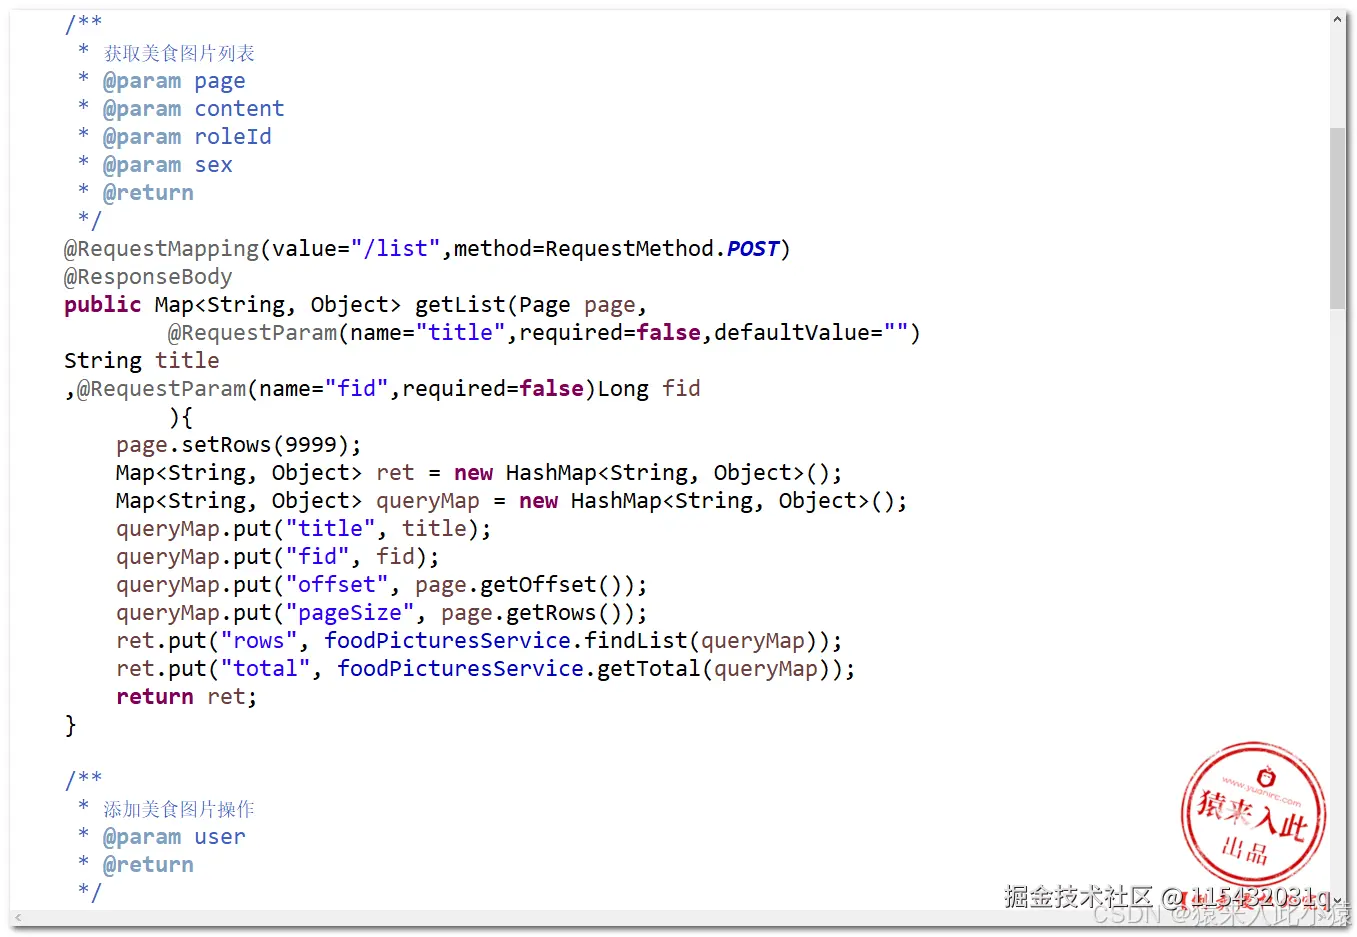Click the vertical scrollbar thumb
The image size is (1357, 937).
[1338, 218]
